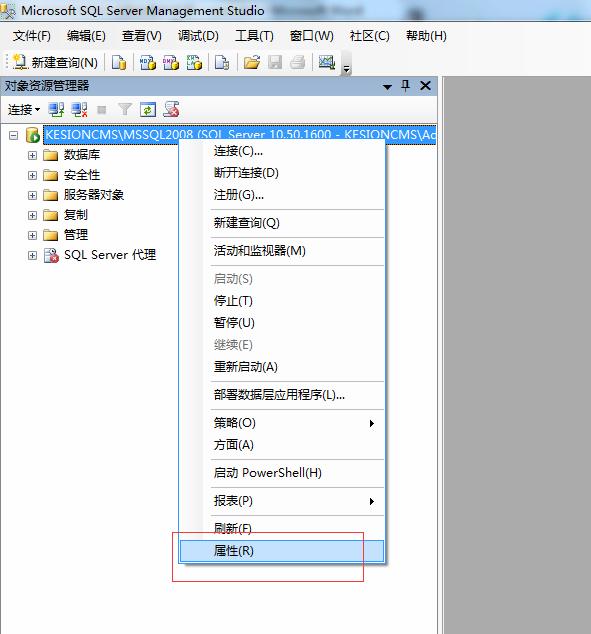Select the 复制 tree item
This screenshot has width=591, height=634.
76,215
